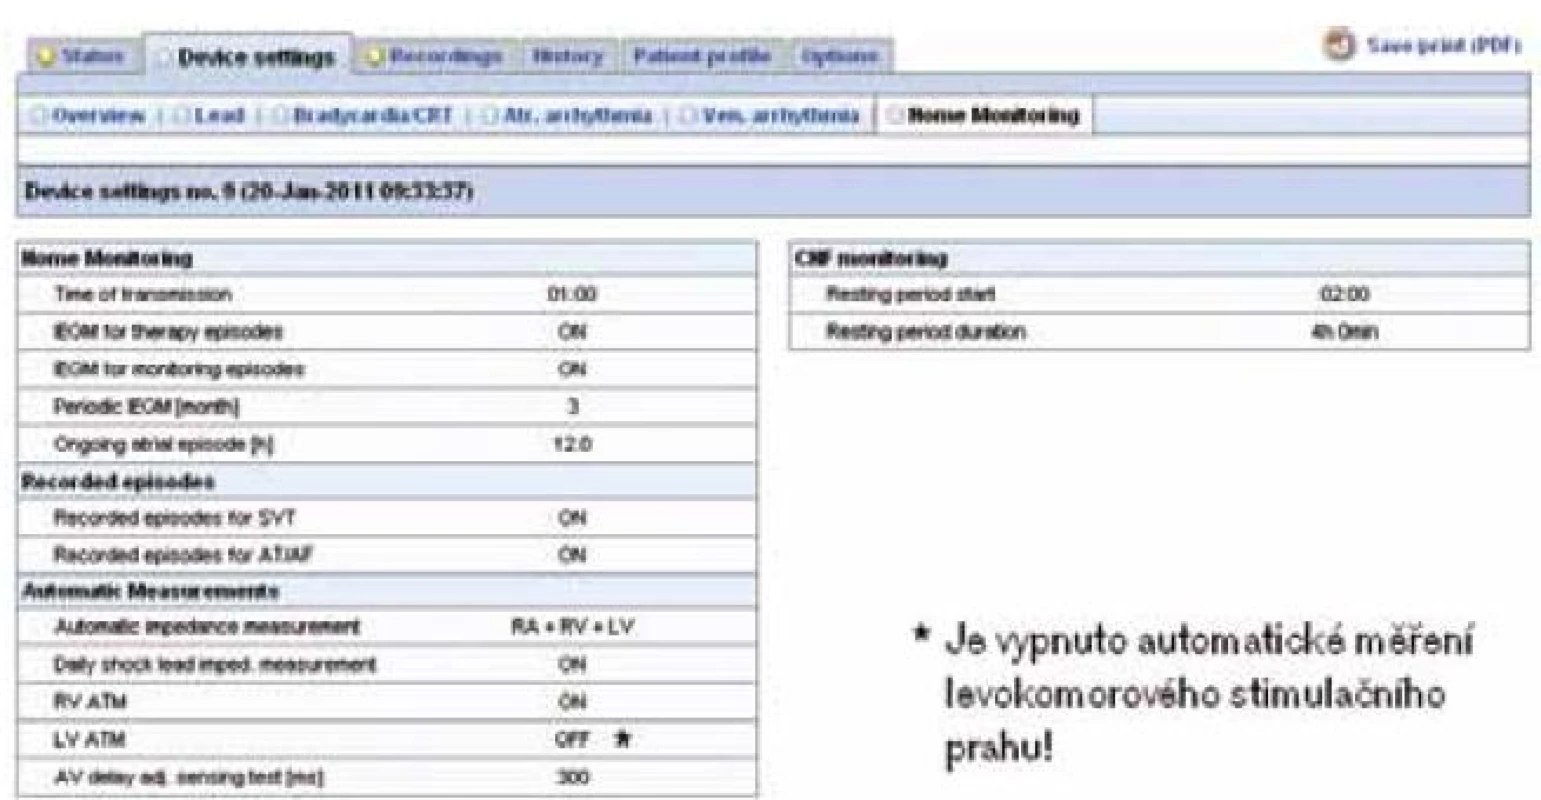Click the IEGM for monitoring episodes row

click(387, 369)
